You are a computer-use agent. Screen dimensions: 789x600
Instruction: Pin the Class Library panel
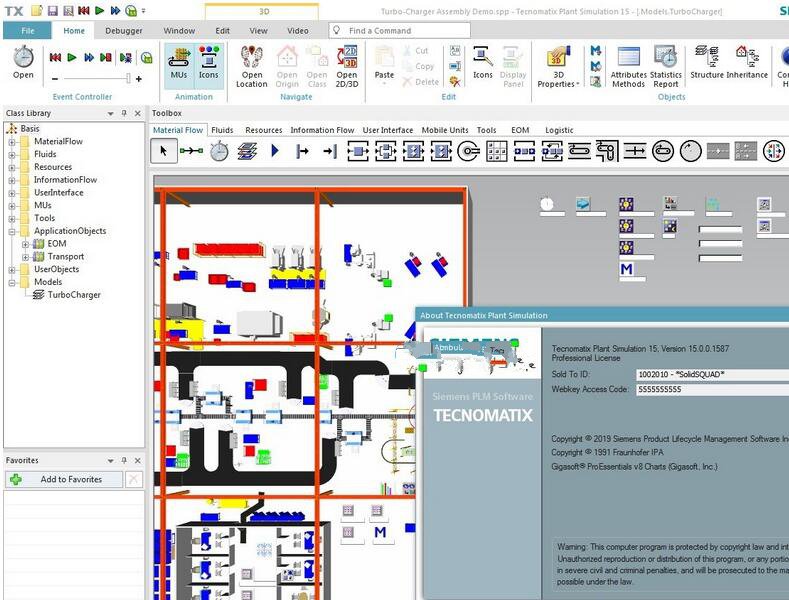(124, 114)
